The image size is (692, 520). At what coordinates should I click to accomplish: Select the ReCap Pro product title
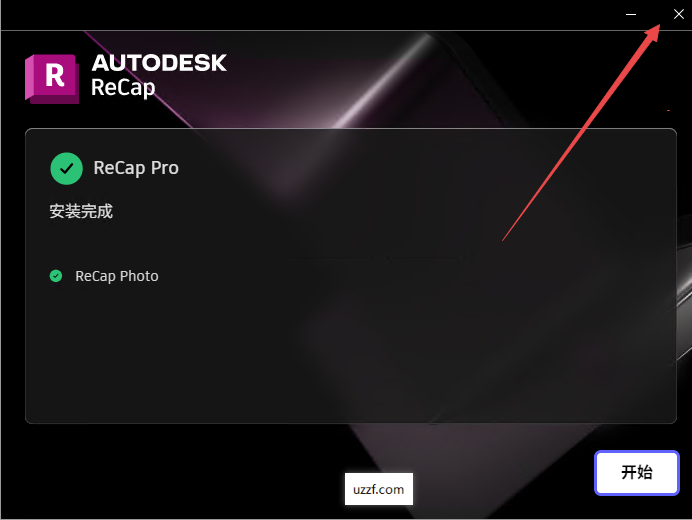click(136, 168)
